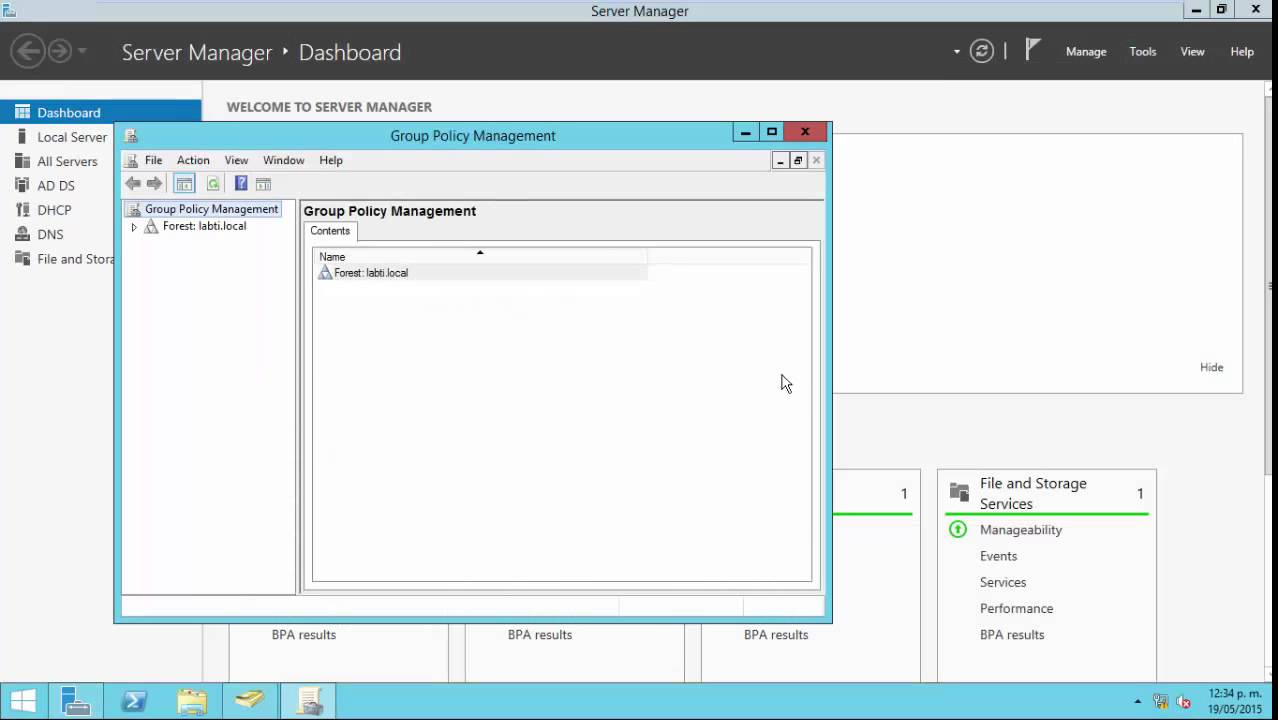
Task: Open Server Manager's Tools menu
Action: pyautogui.click(x=1143, y=52)
